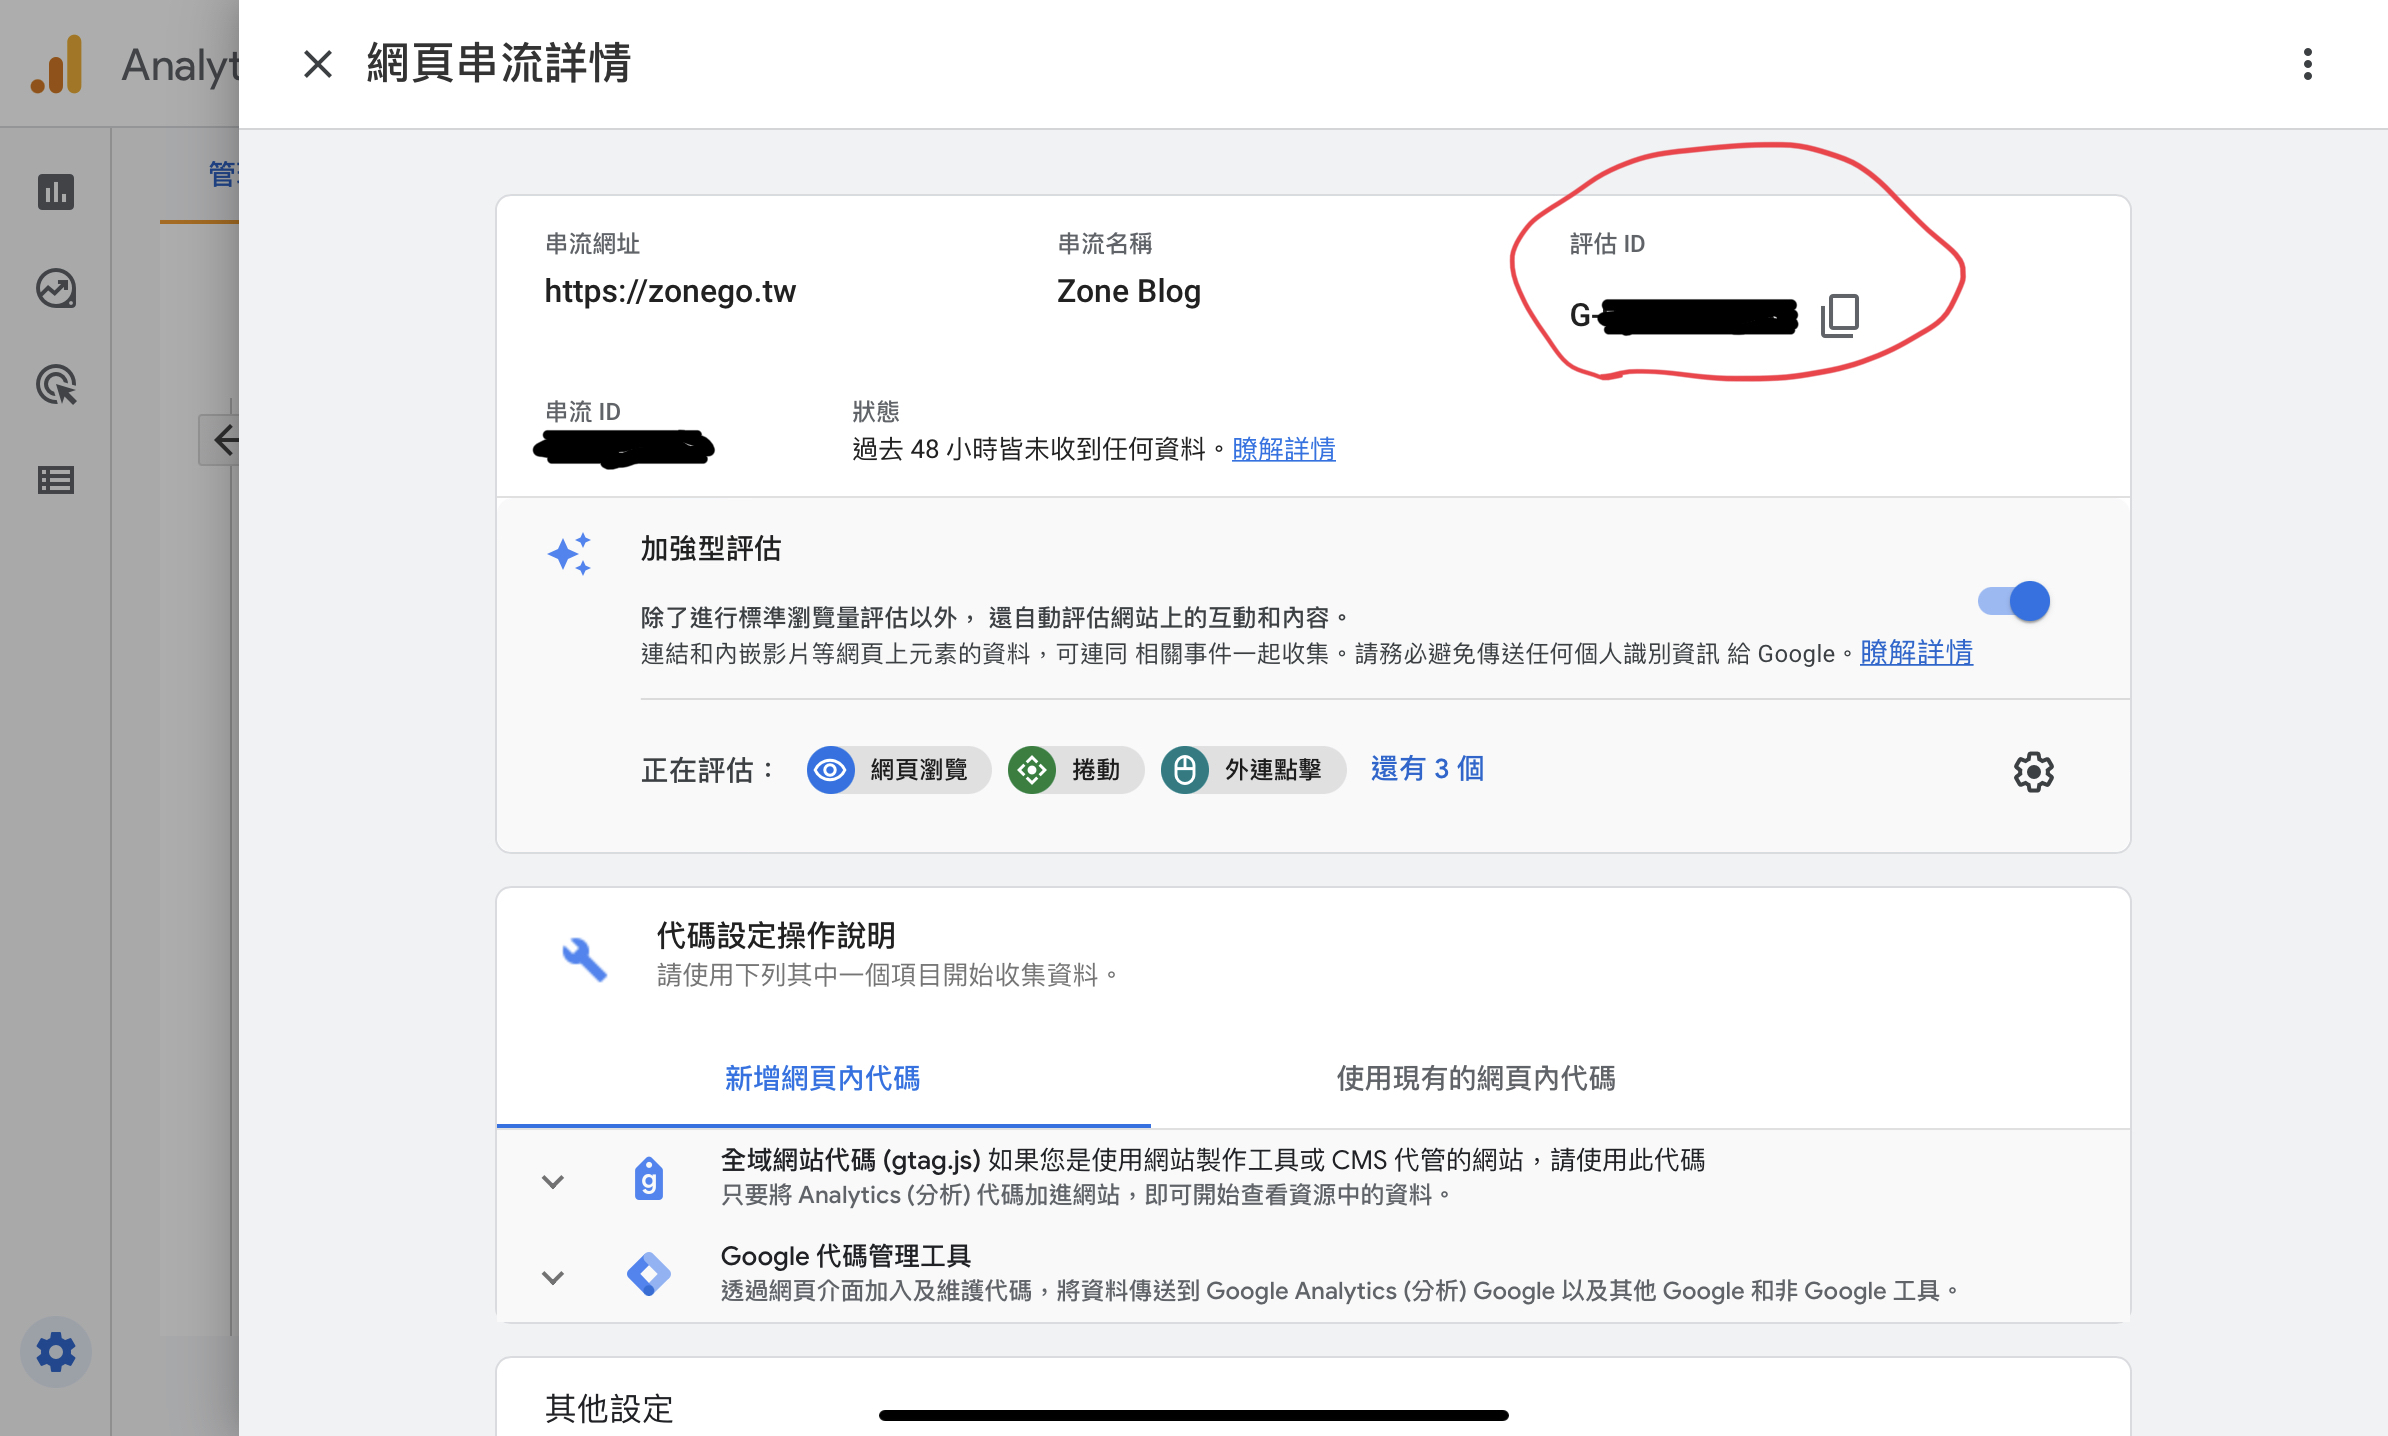Switch to the 新增網頁內代碼 tab
Screen dimensions: 2388x1436
[x=822, y=1078]
